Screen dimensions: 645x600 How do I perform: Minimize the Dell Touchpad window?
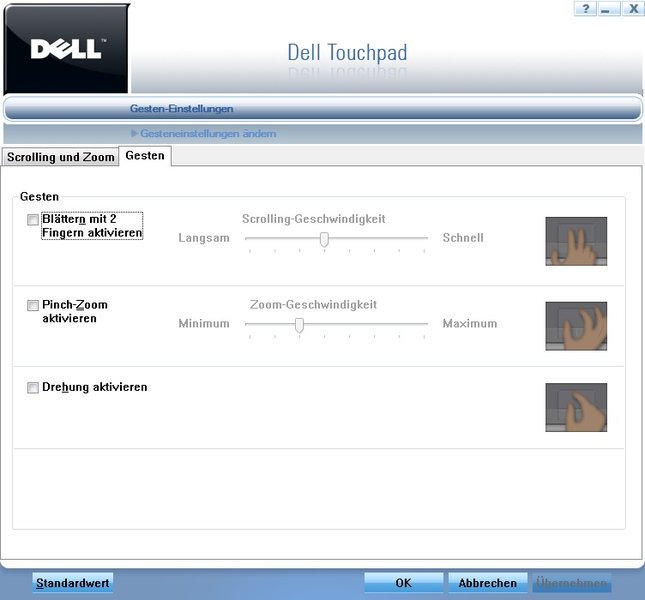[608, 9]
